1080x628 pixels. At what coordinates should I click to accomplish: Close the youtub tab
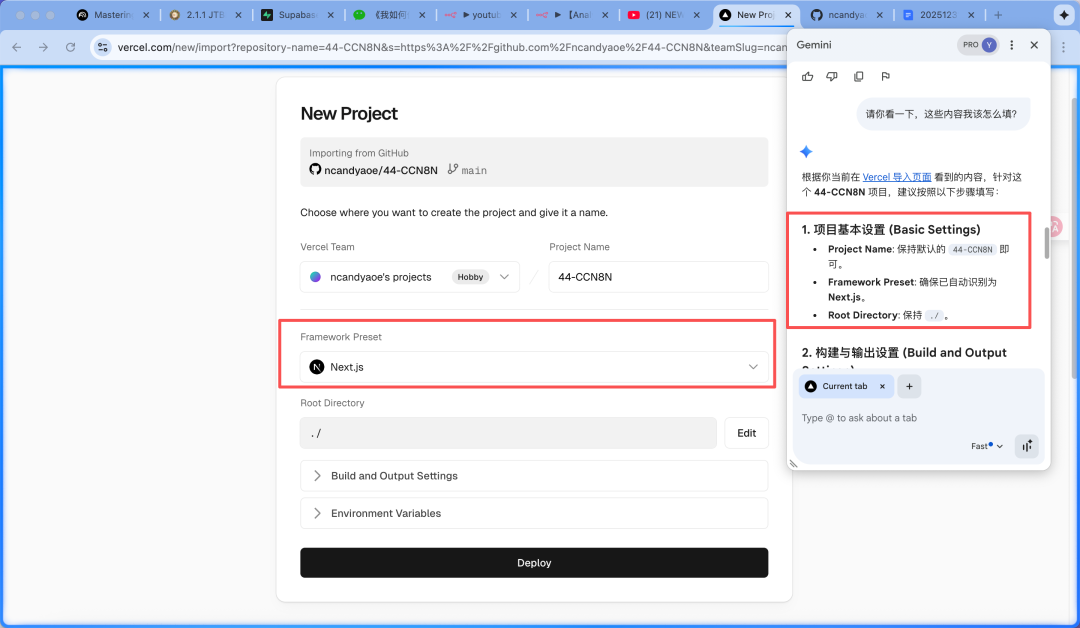click(x=514, y=14)
